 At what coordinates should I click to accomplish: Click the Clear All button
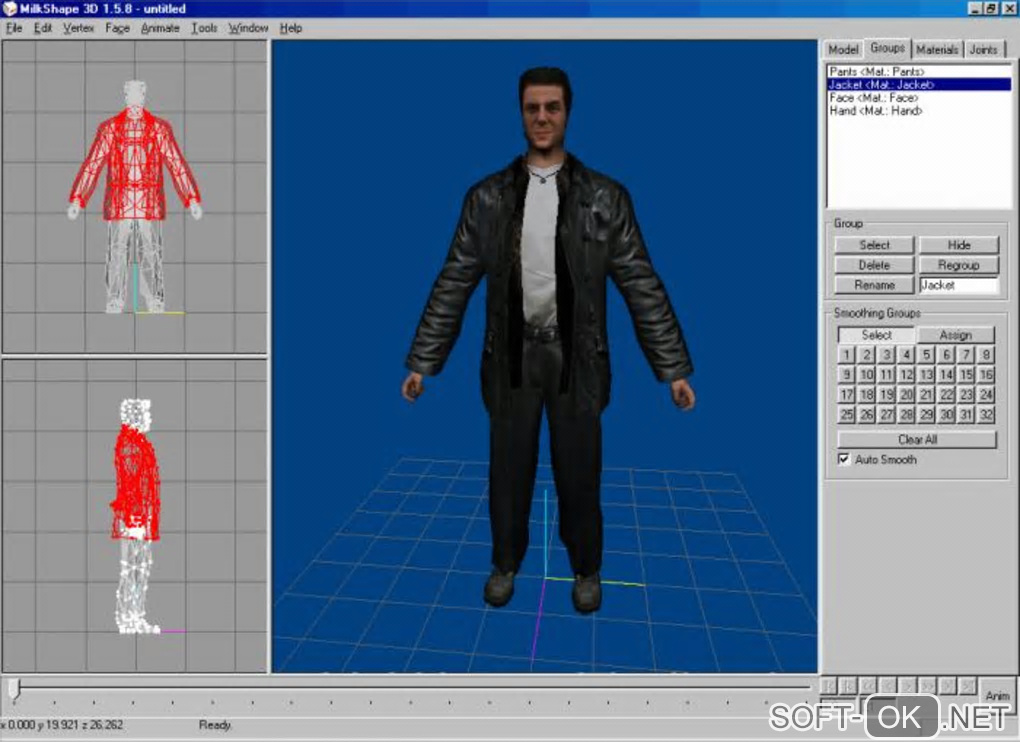coord(917,440)
